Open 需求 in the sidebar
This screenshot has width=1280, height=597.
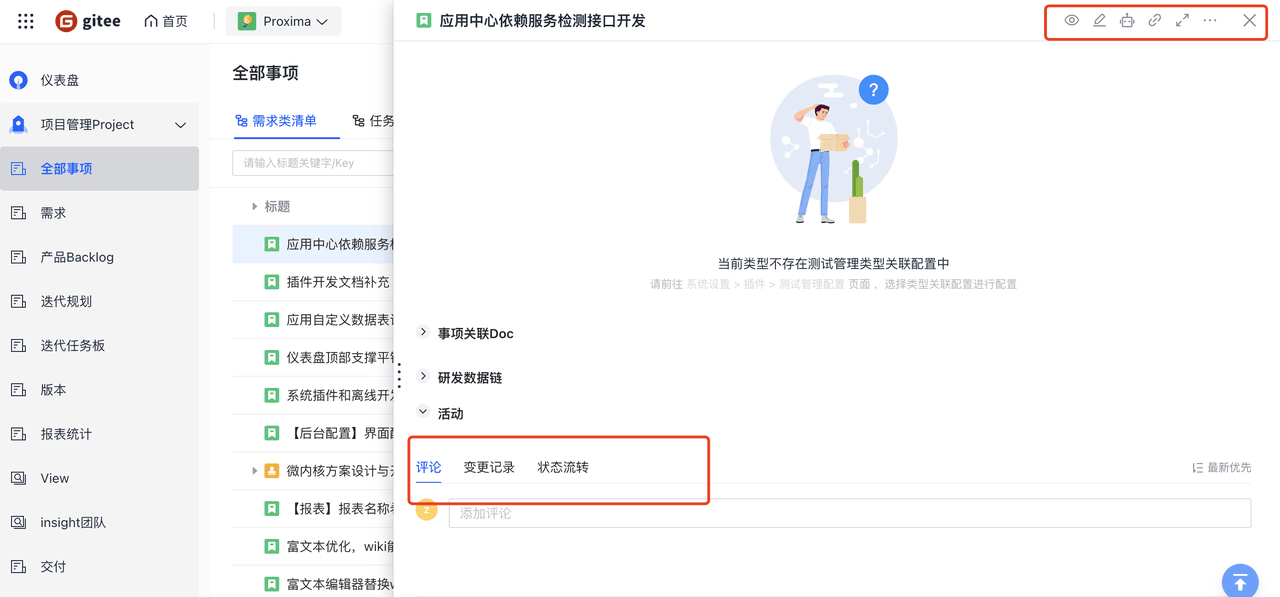coord(99,213)
